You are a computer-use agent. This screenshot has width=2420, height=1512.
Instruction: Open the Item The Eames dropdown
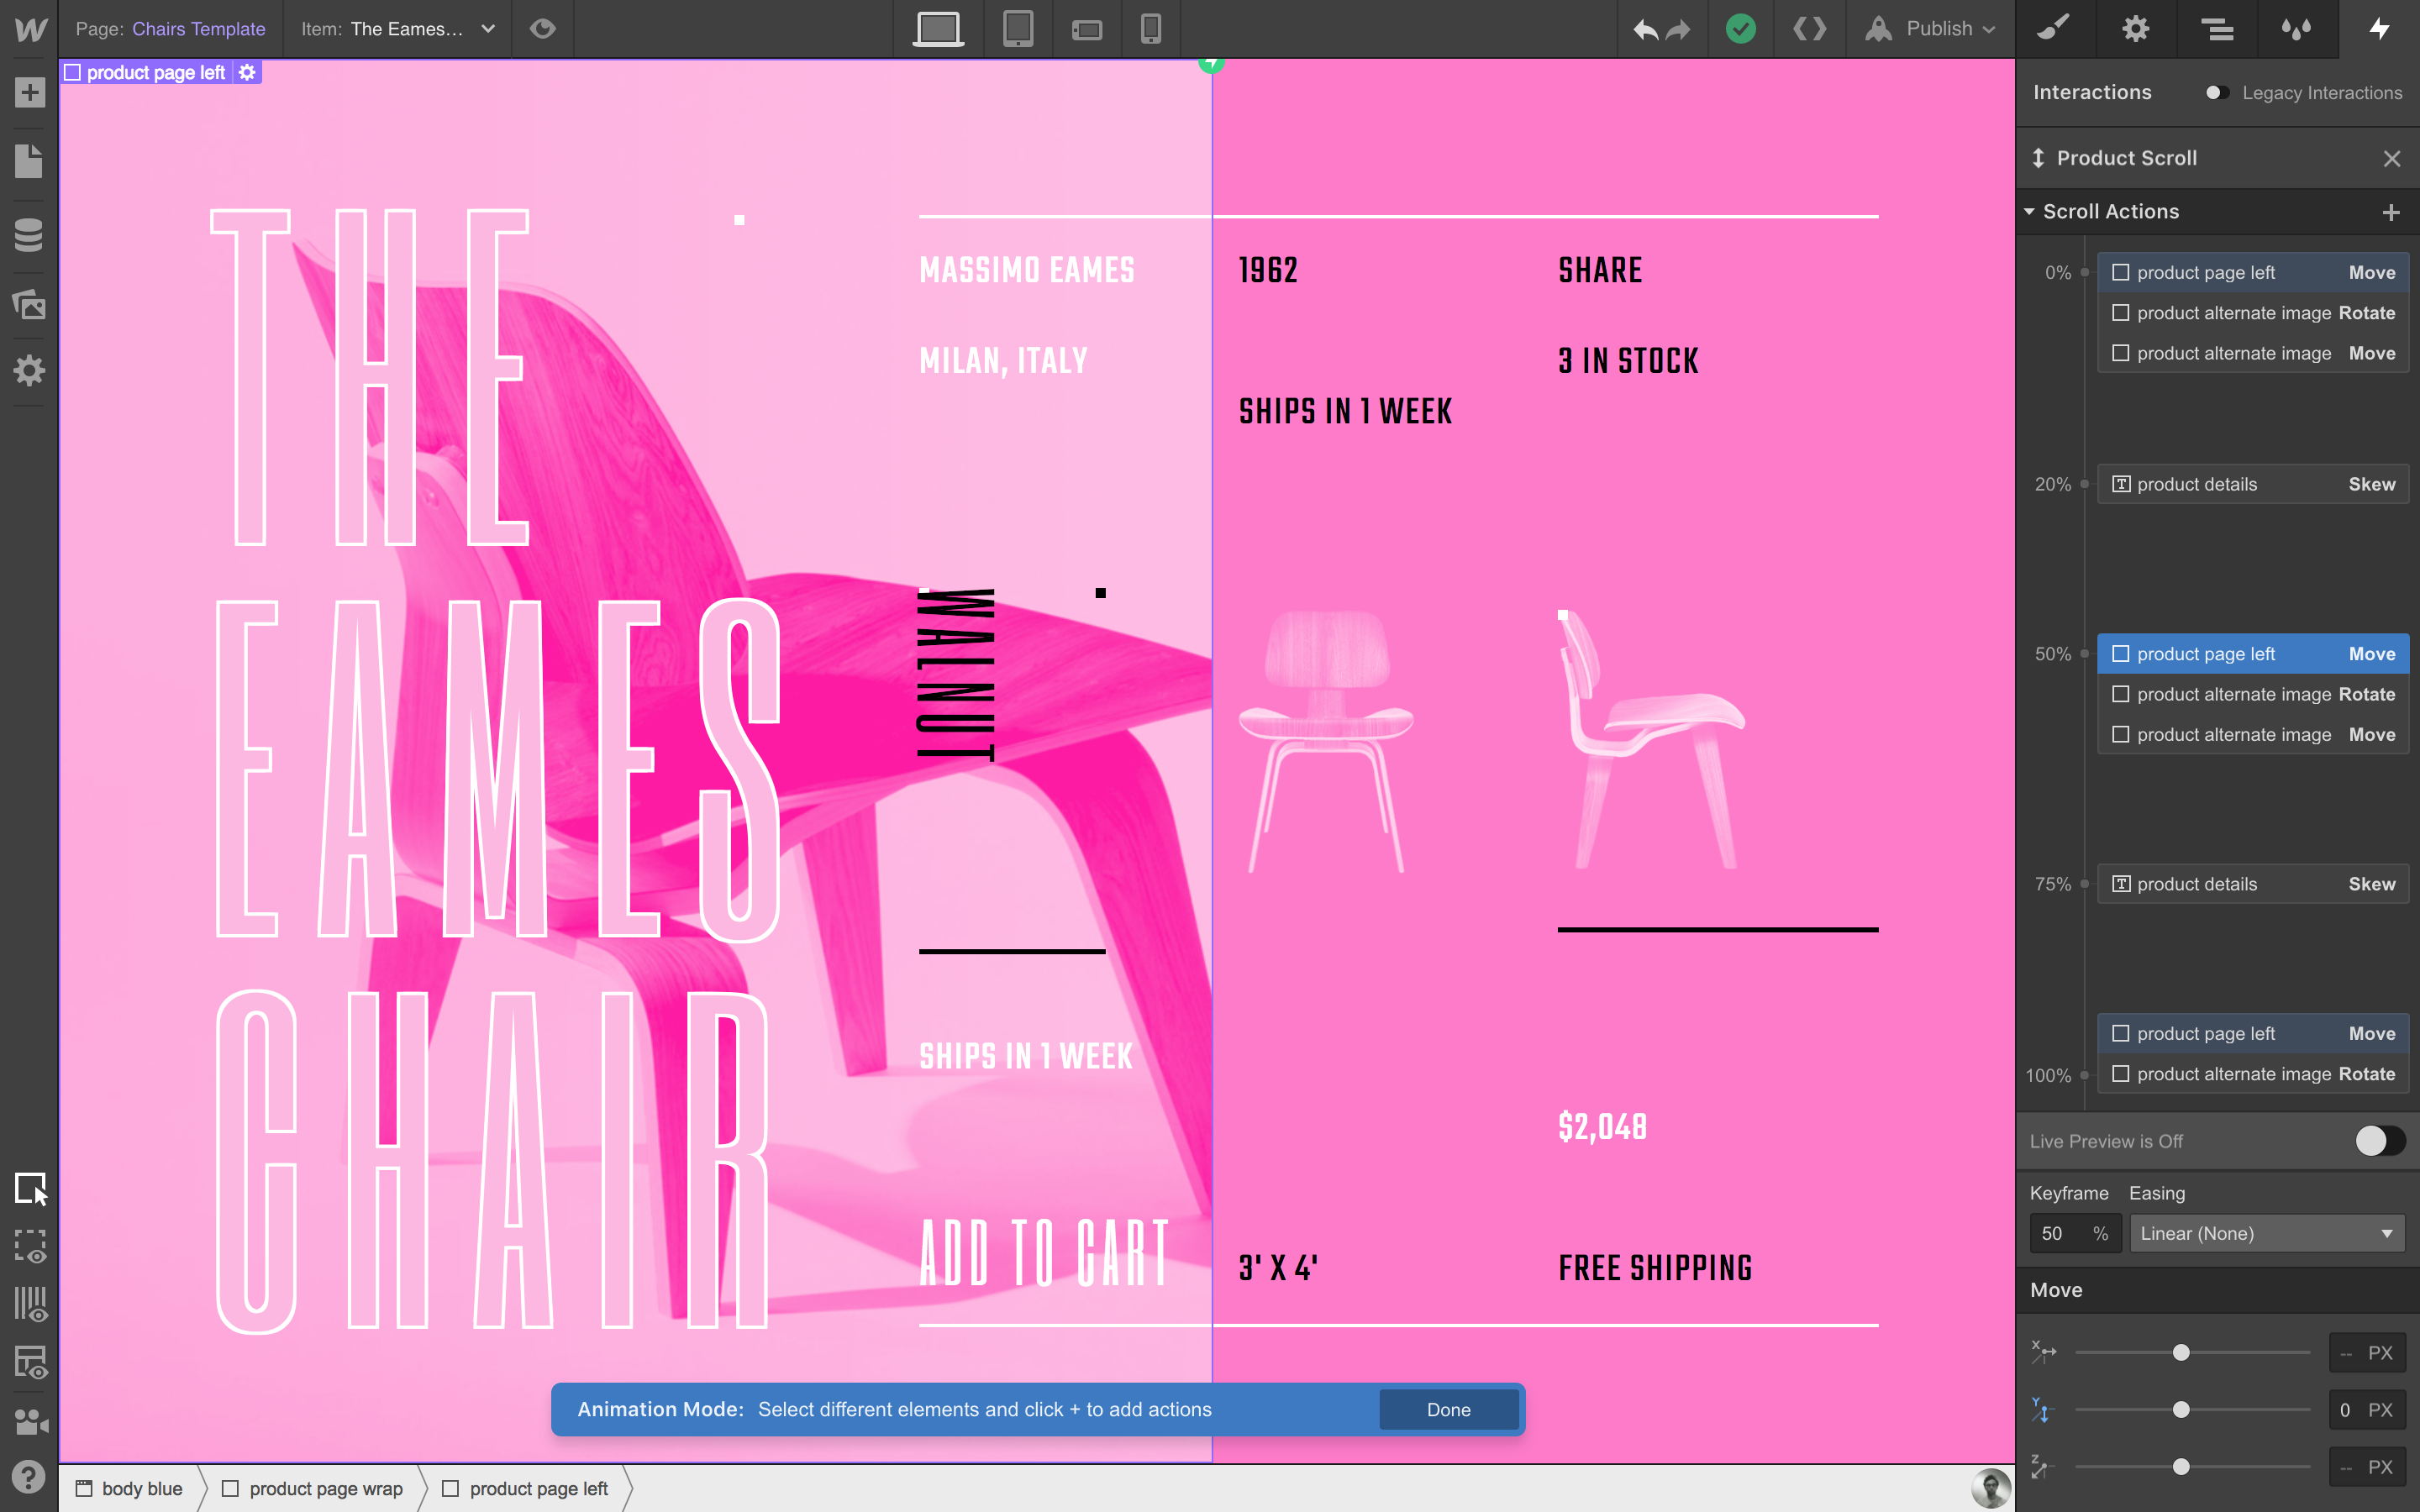point(398,29)
